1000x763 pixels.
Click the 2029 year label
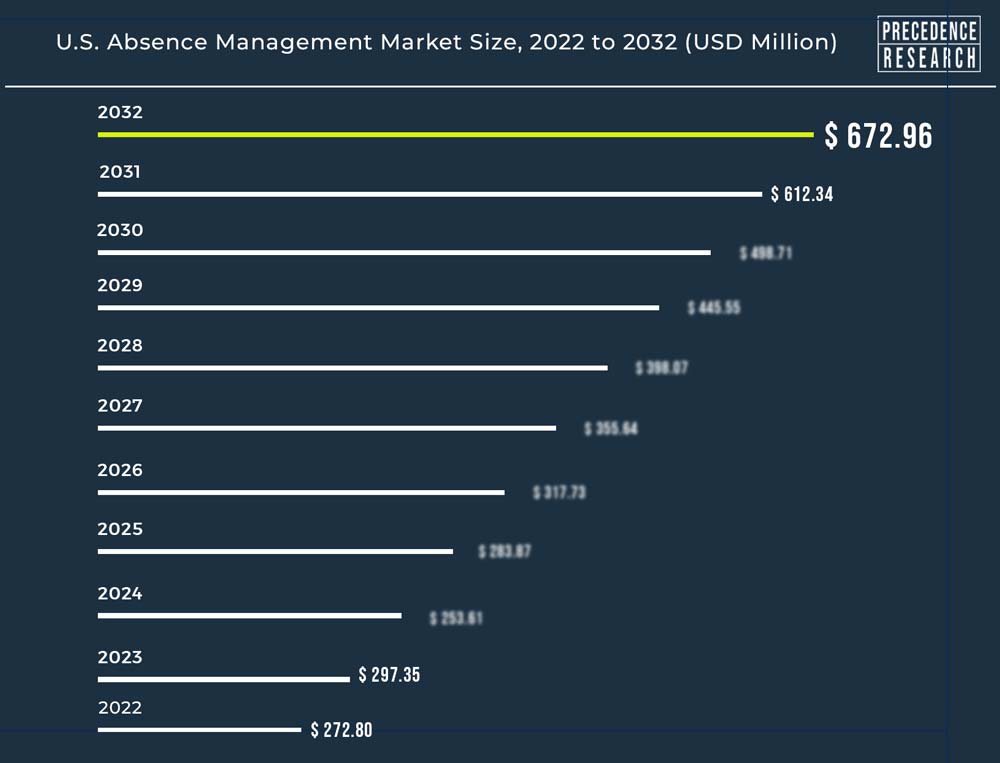click(120, 285)
